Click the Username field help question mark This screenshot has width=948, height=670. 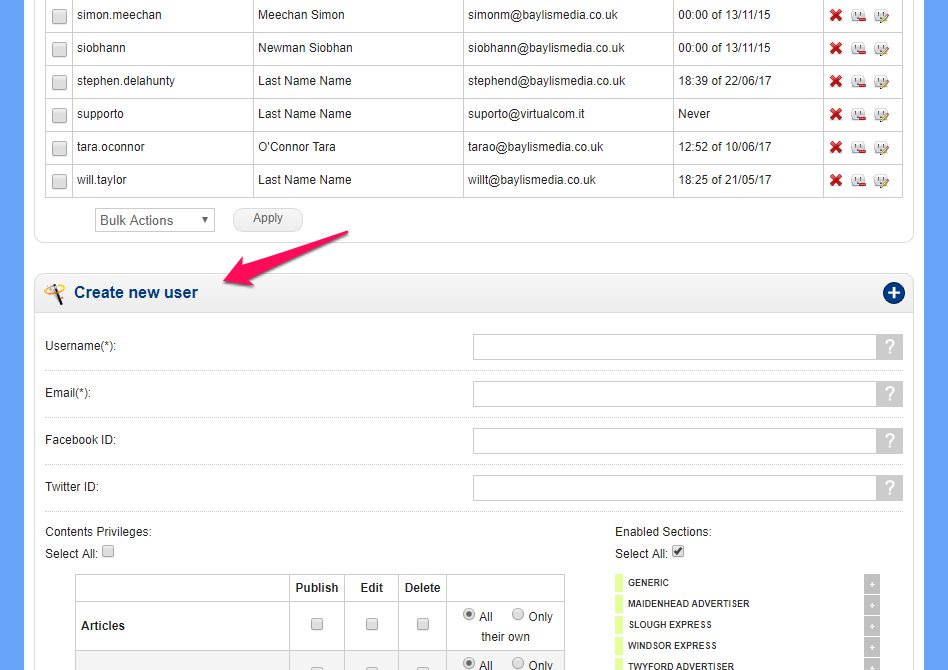tap(889, 347)
